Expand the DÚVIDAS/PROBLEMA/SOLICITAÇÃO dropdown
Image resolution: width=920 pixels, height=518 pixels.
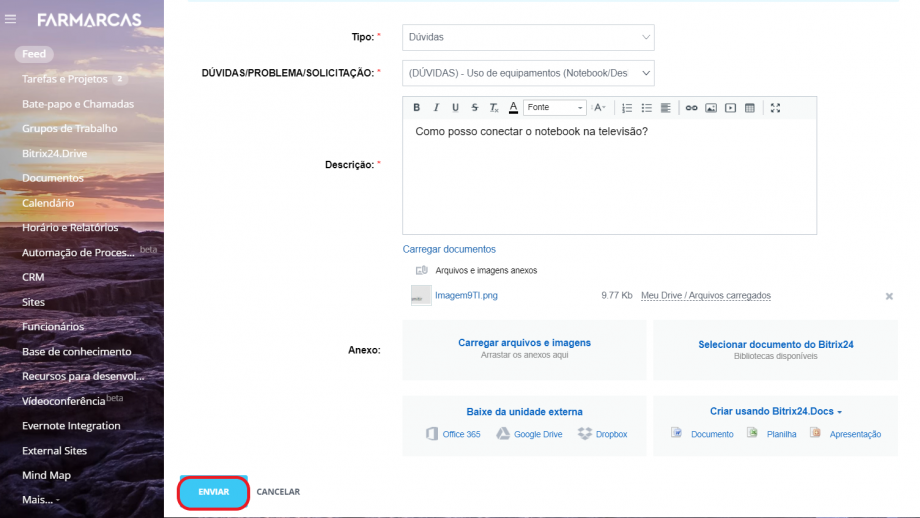[x=528, y=73]
